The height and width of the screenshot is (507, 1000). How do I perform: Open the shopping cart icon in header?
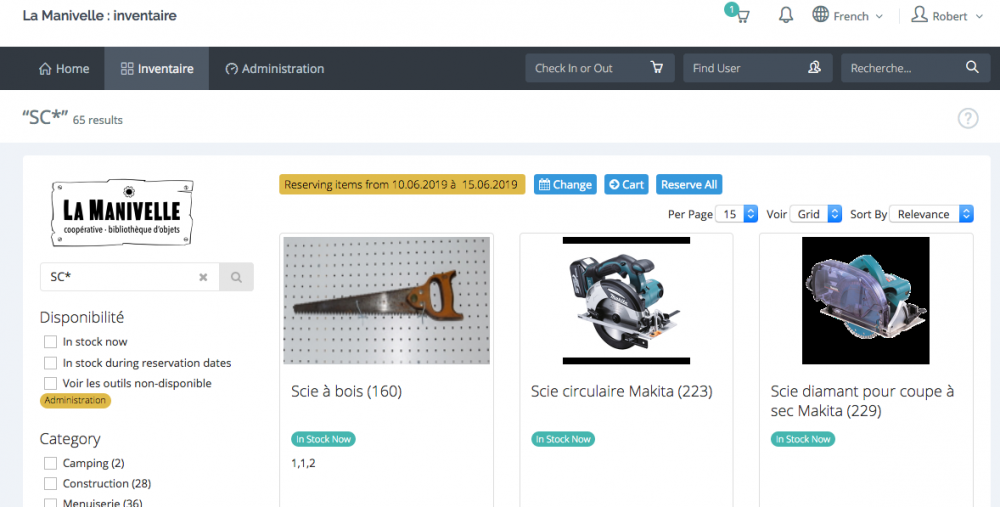(741, 16)
